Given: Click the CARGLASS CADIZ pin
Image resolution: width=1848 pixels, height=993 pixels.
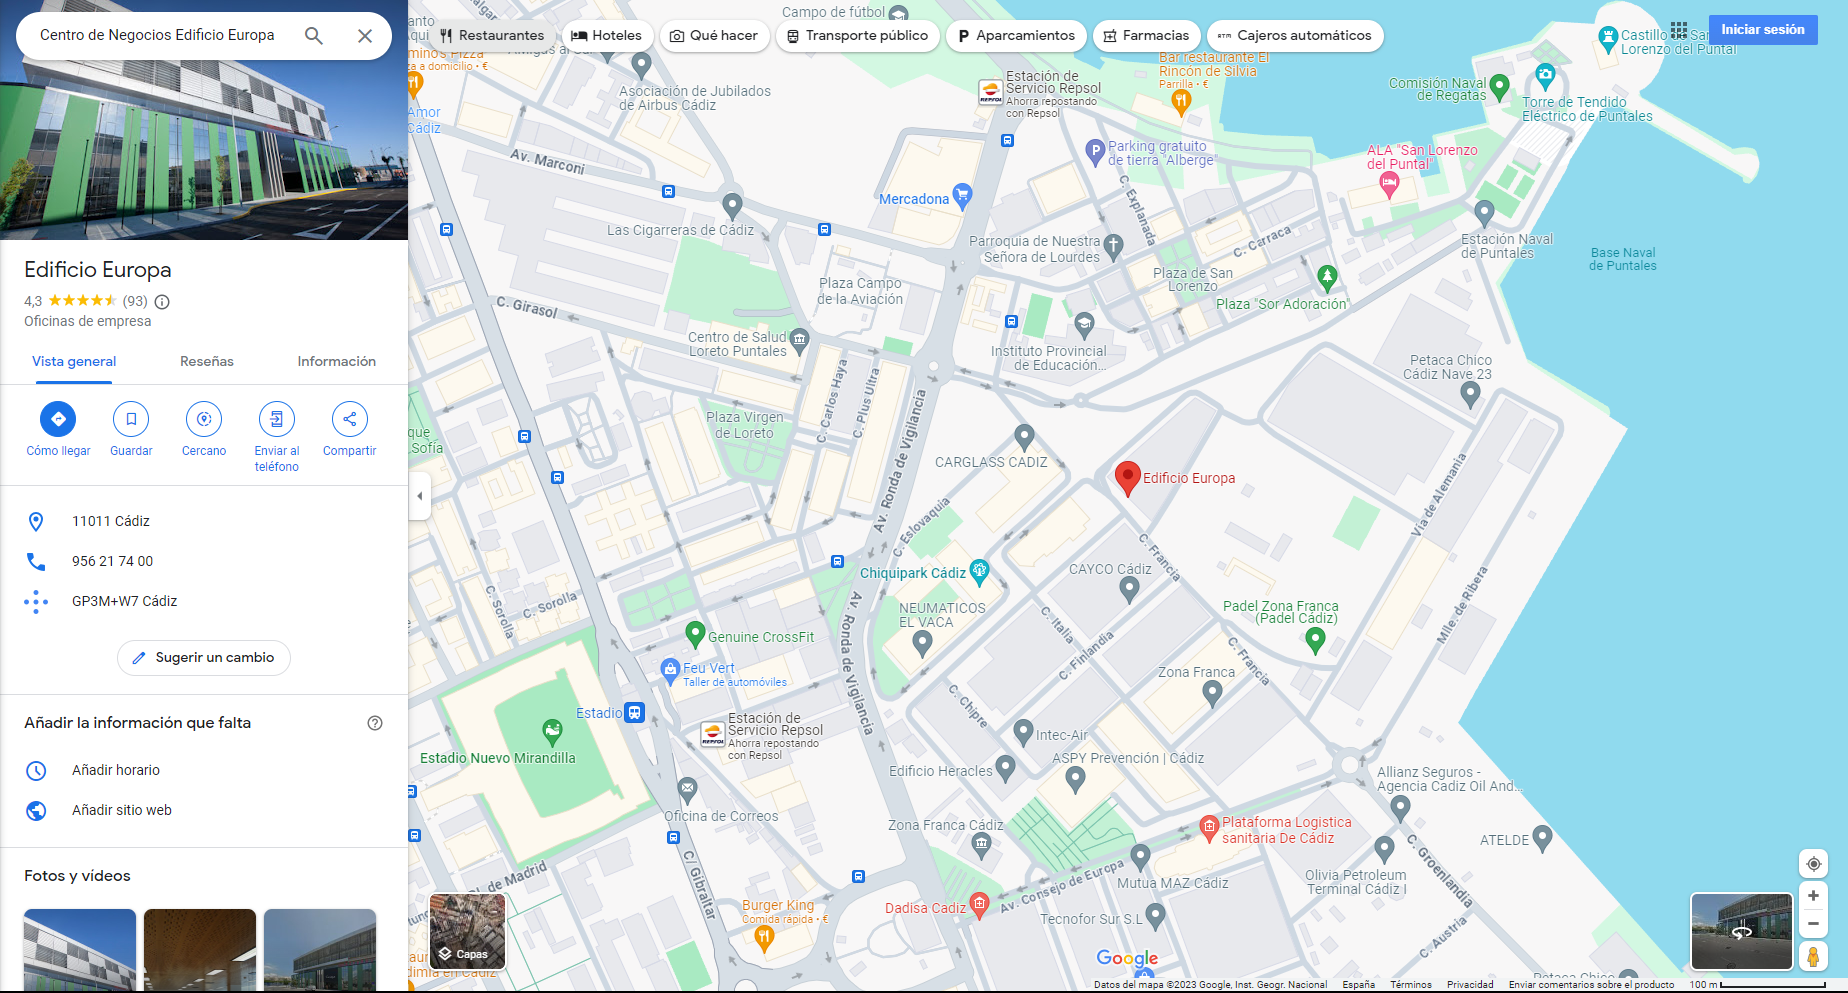Looking at the screenshot, I should point(1024,437).
